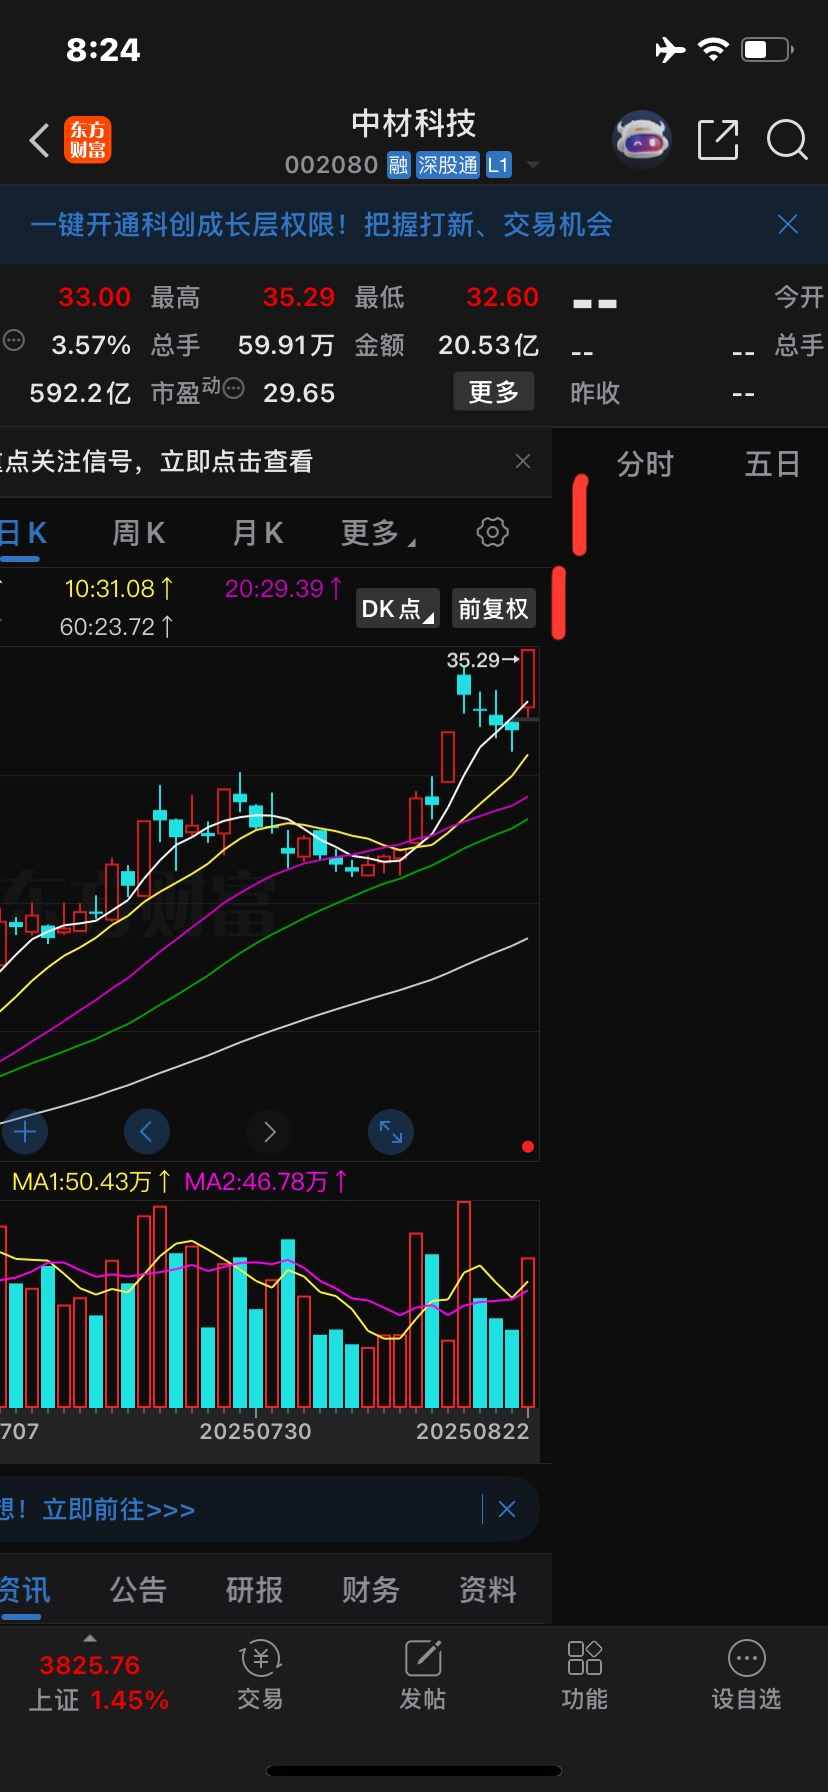Switch to the 公告 tab
Viewport: 828px width, 1792px height.
pos(138,1590)
